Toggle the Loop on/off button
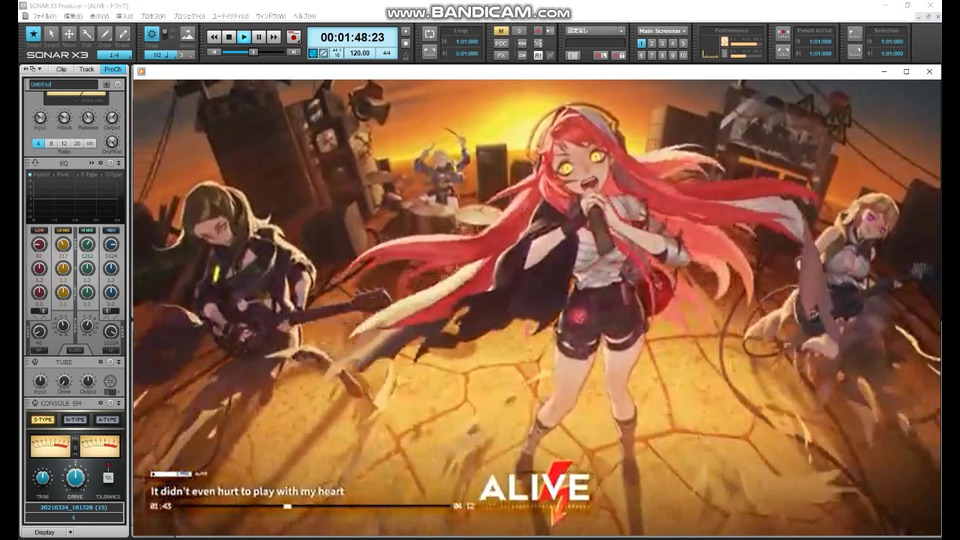960x540 pixels. [430, 36]
